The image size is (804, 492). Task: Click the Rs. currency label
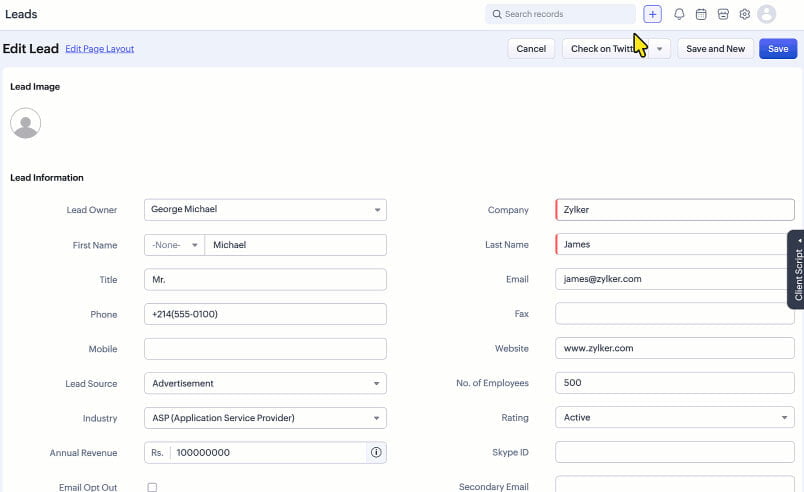pos(157,453)
